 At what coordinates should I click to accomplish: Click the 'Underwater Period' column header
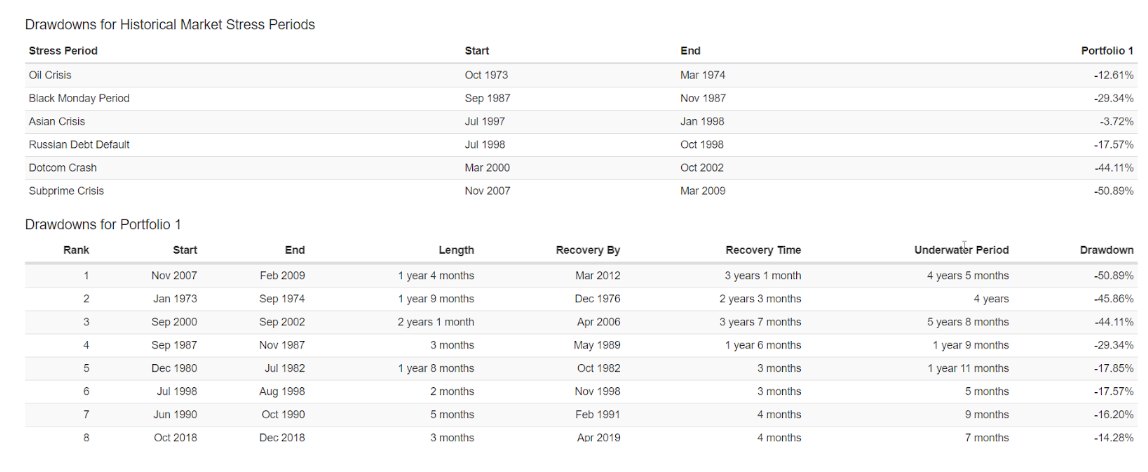[x=961, y=250]
